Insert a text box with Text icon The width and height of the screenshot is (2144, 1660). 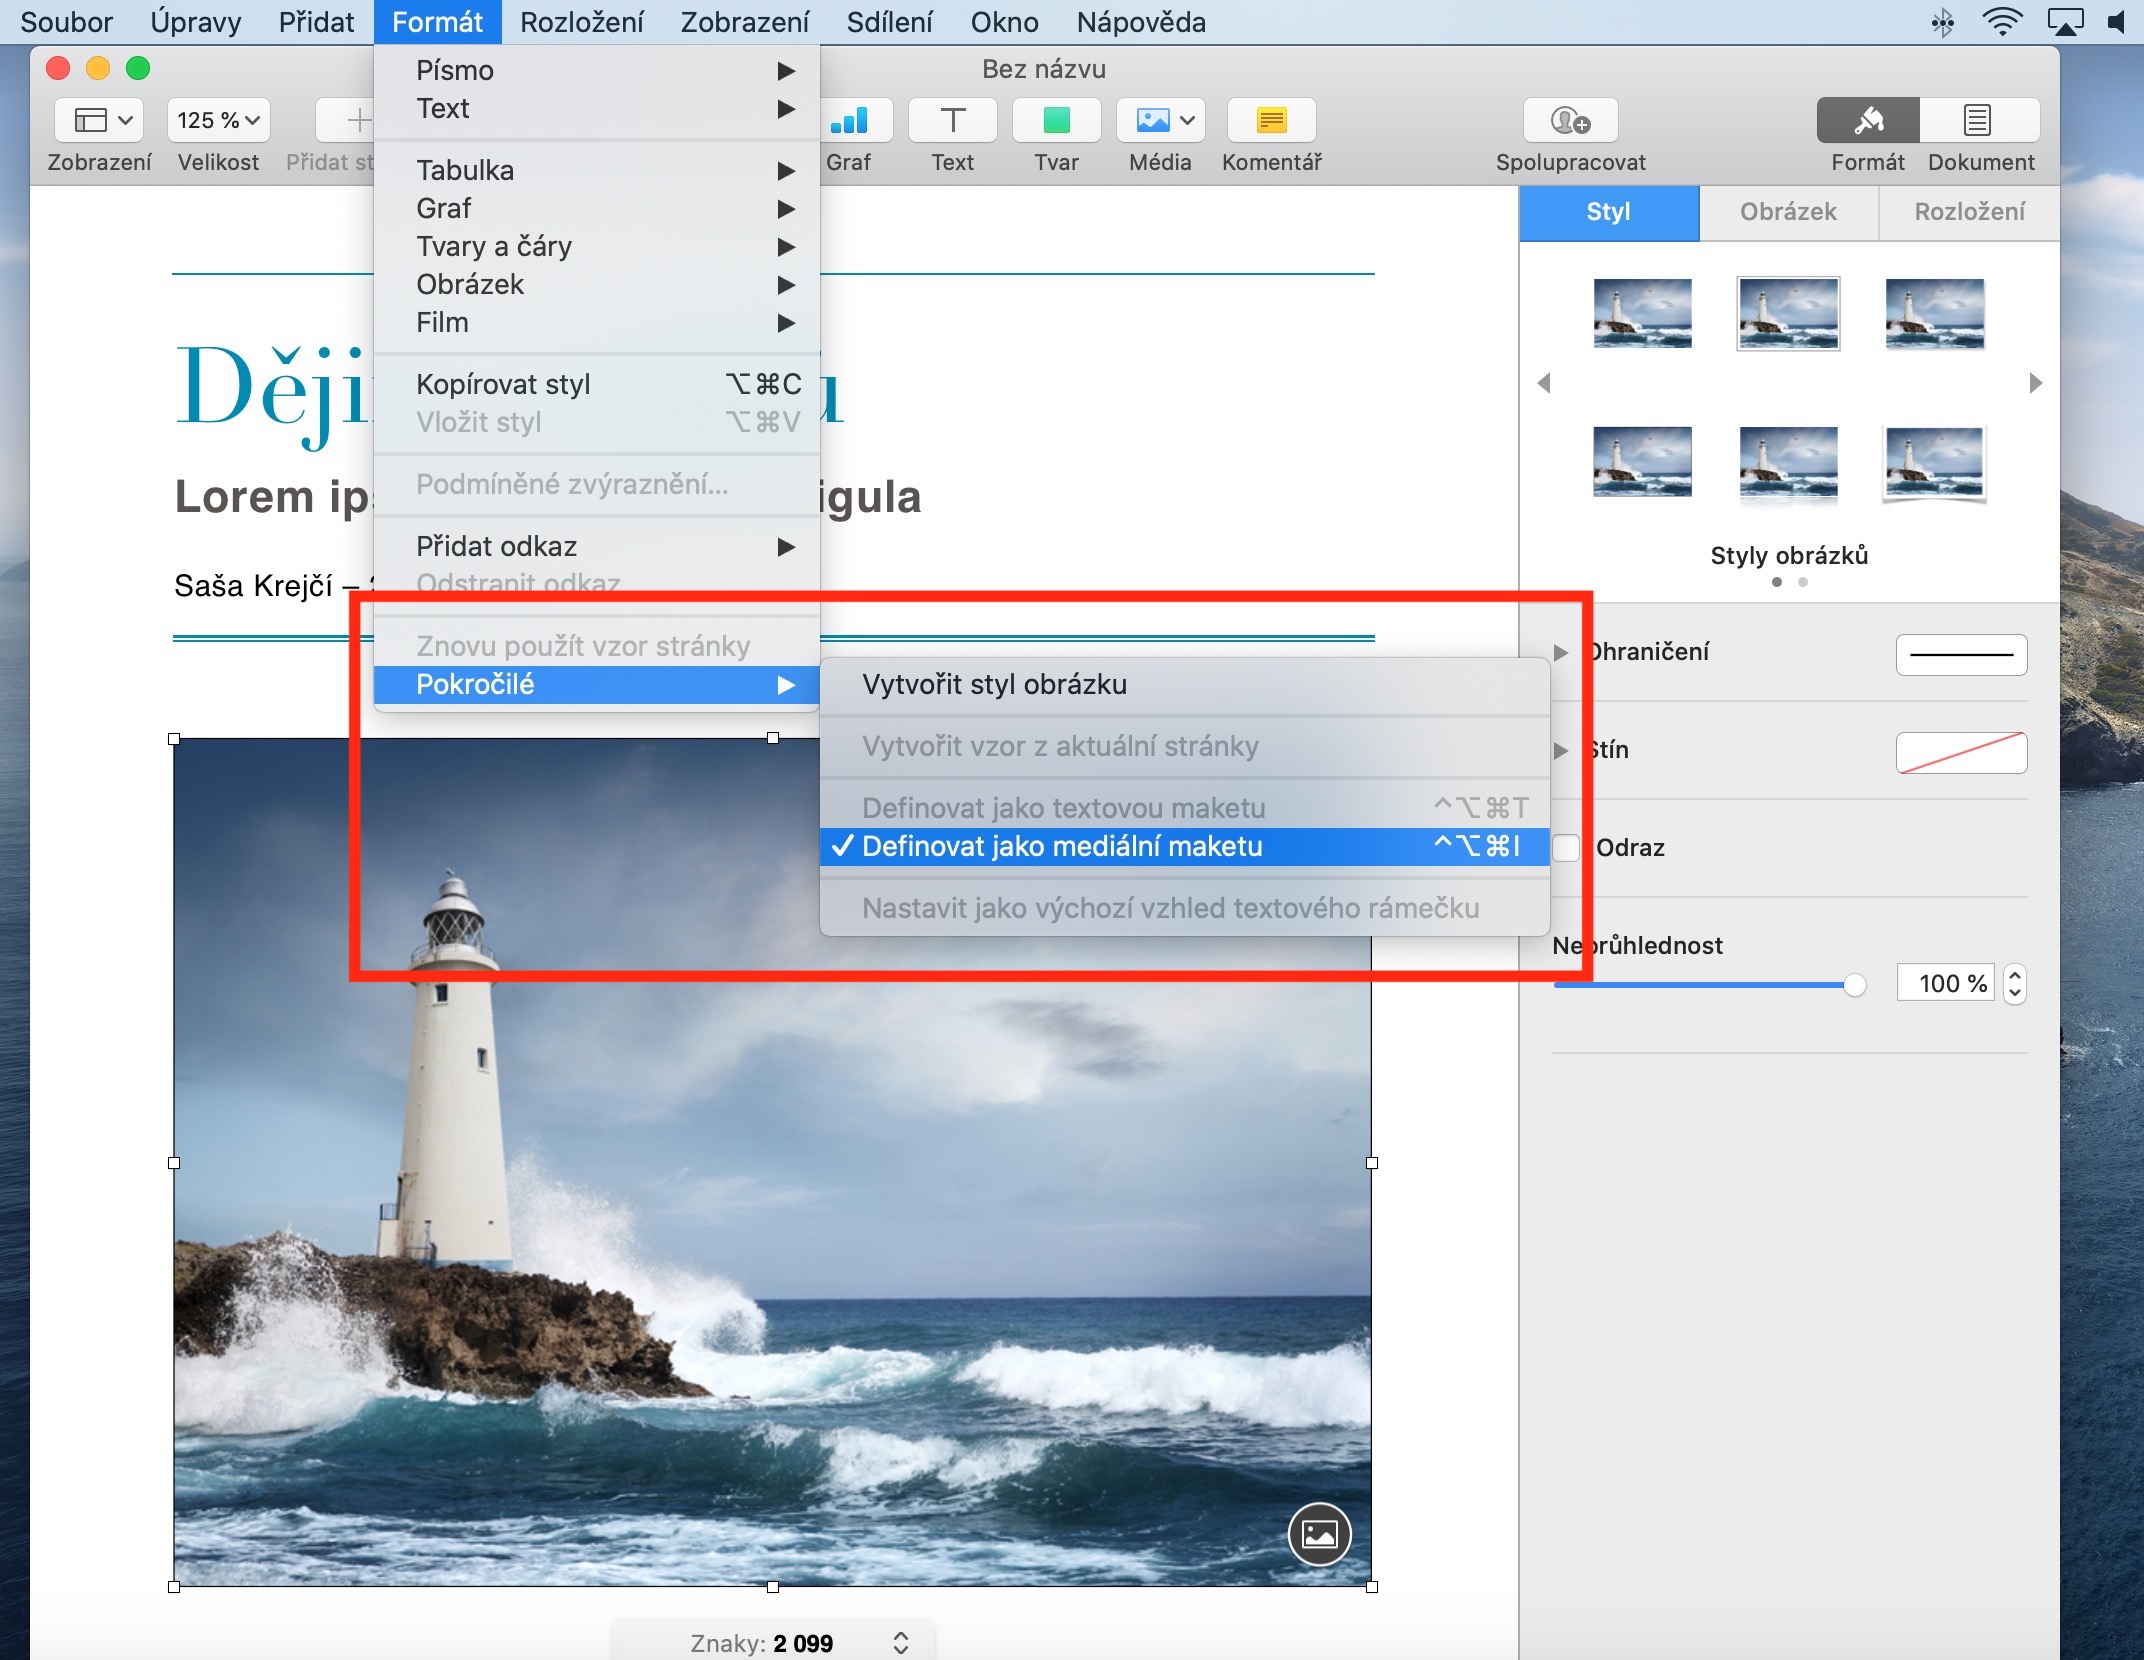point(952,121)
